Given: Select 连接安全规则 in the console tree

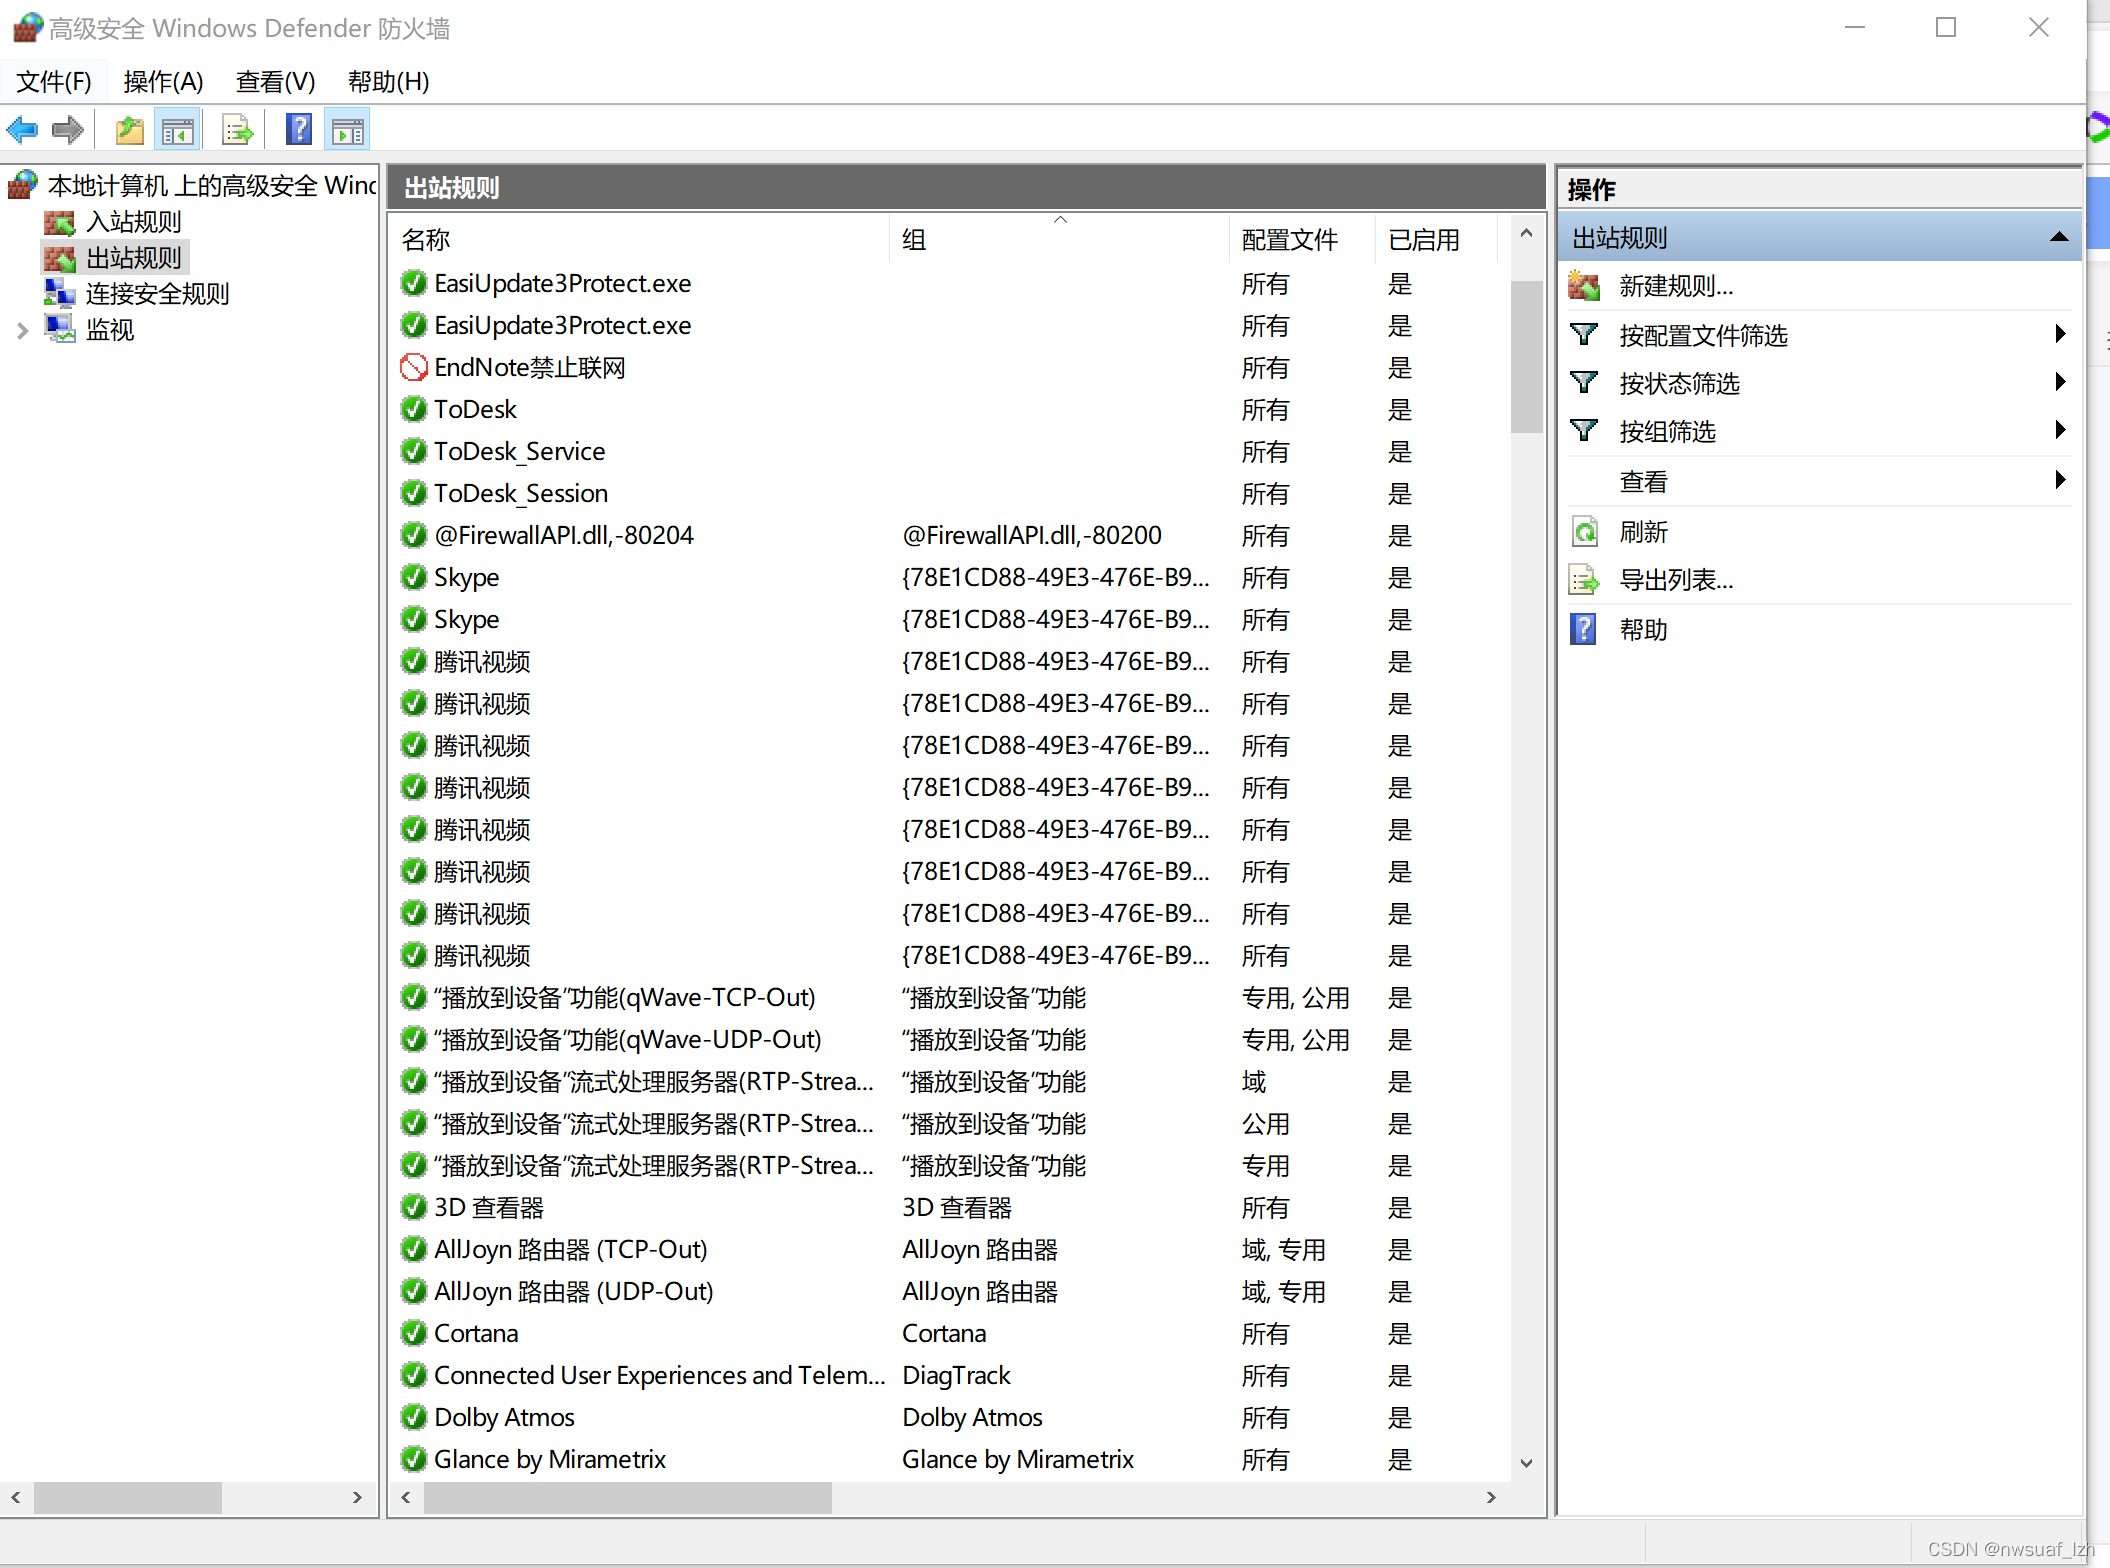Looking at the screenshot, I should tap(157, 293).
